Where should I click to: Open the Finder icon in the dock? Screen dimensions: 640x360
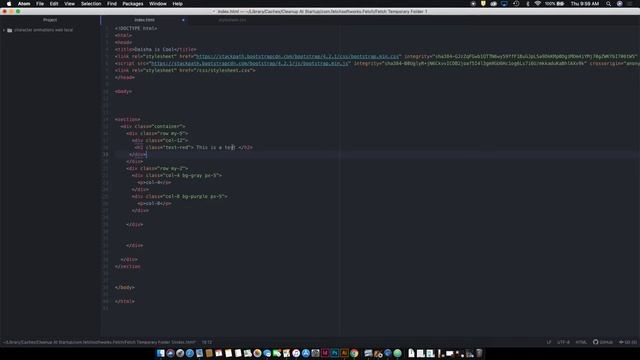(160, 353)
